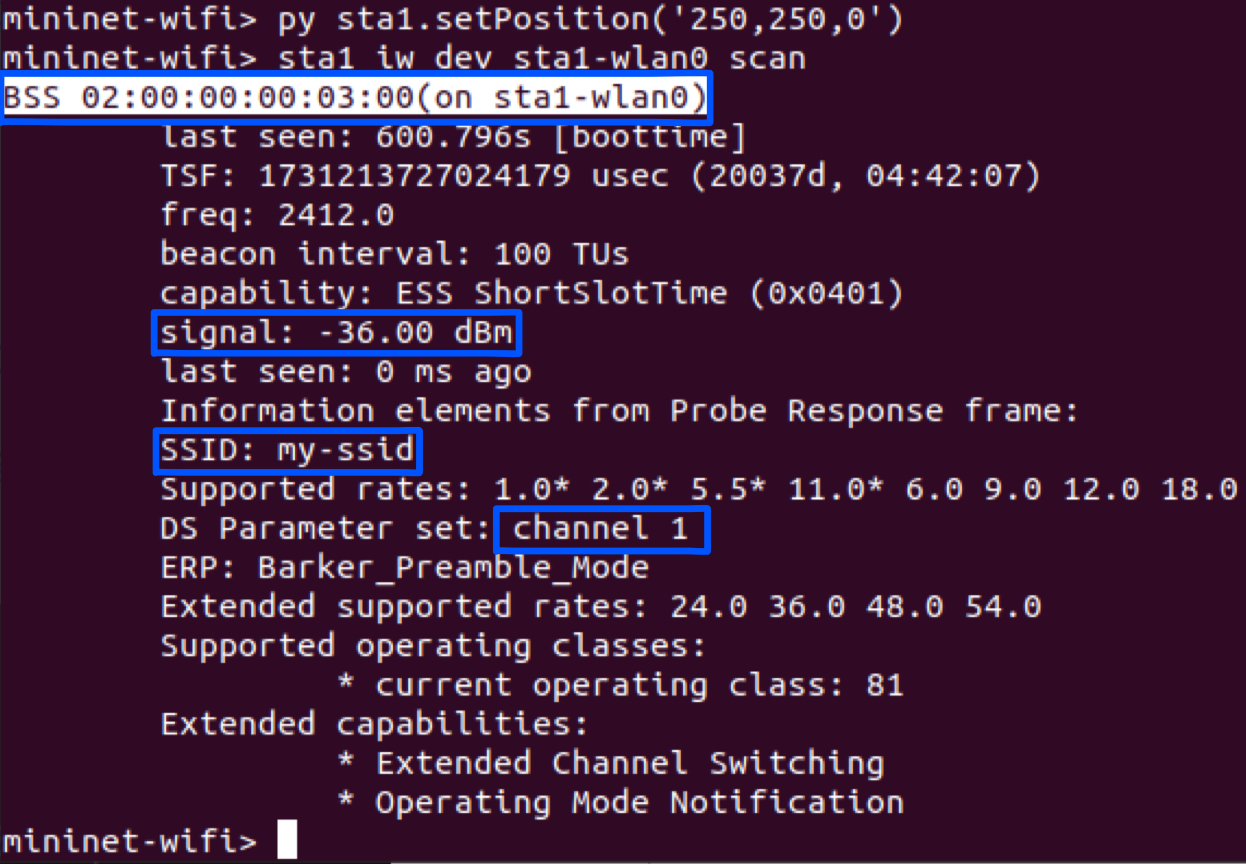The width and height of the screenshot is (1246, 864).
Task: Click the setPosition command line
Action: (453, 19)
